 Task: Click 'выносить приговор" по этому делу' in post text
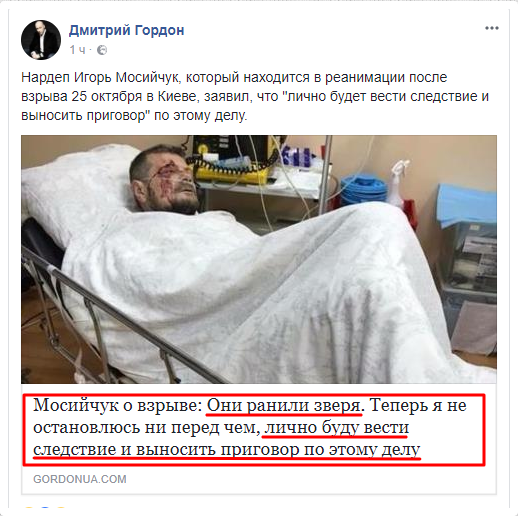[134, 116]
